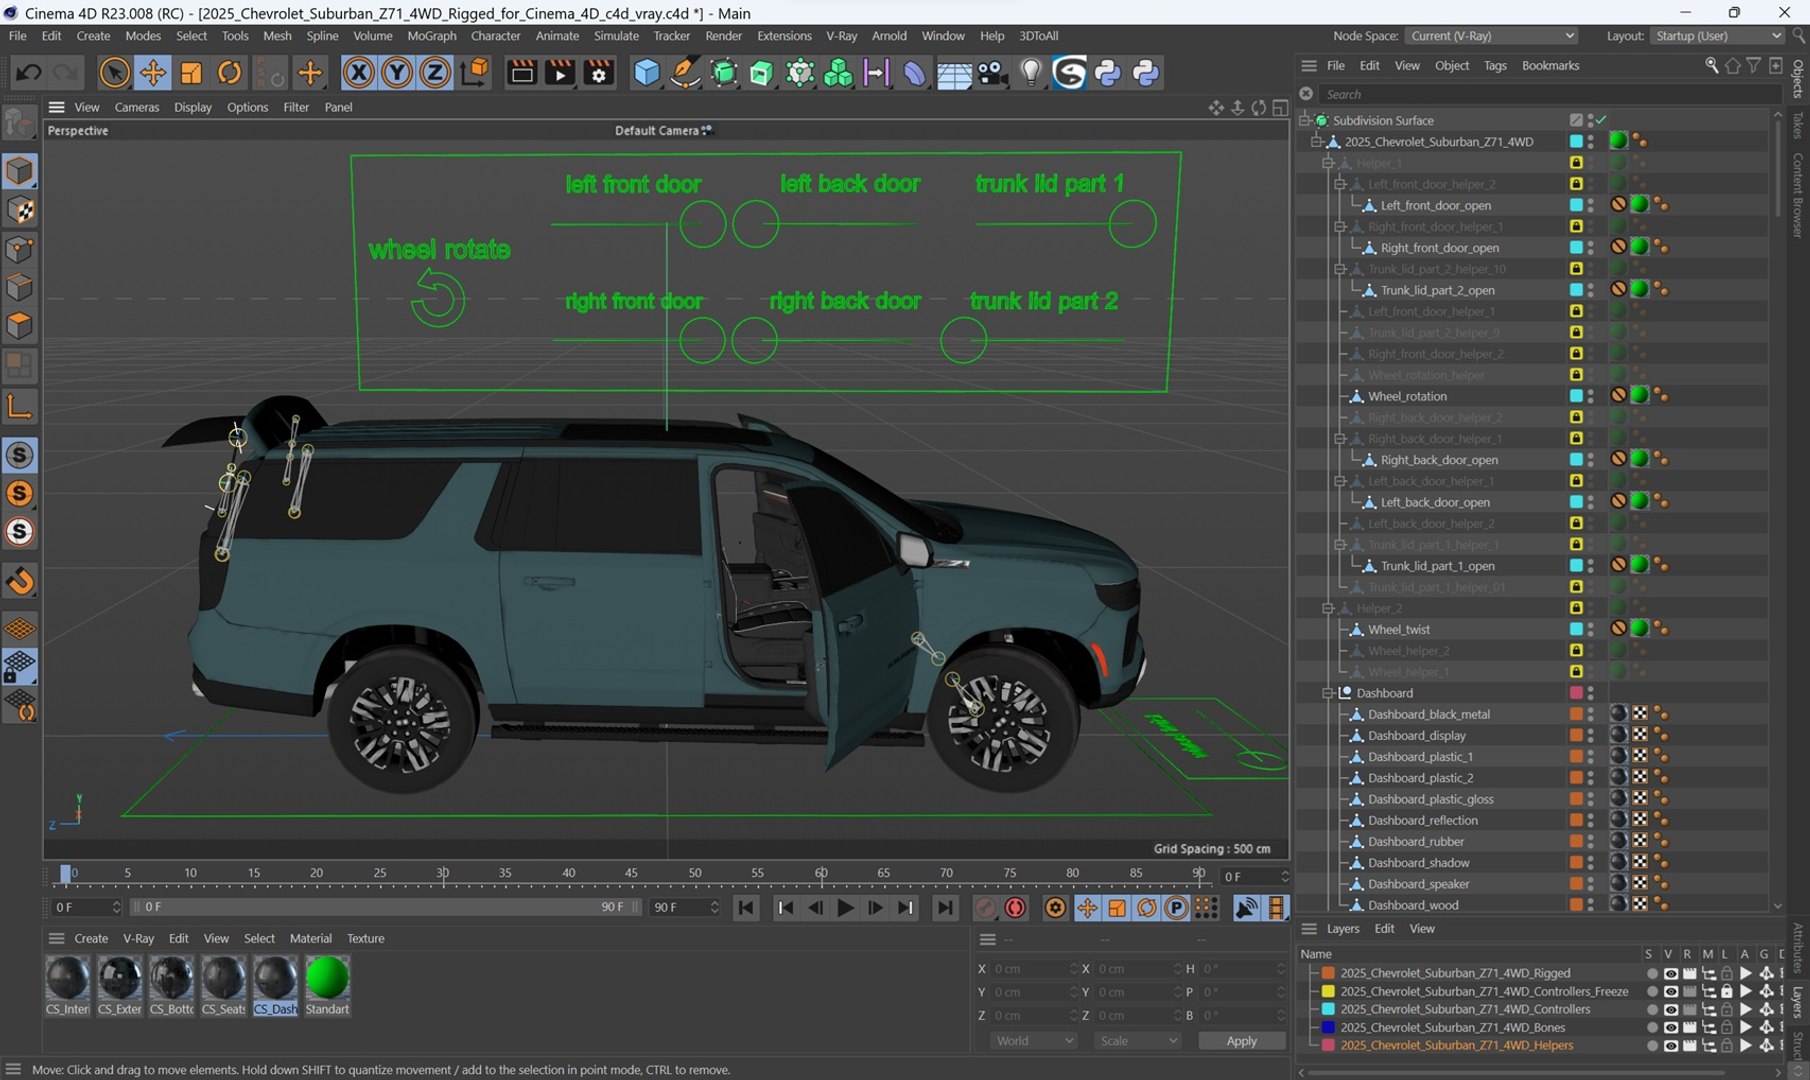This screenshot has height=1080, width=1810.
Task: Select the Scale tool
Action: coord(191,72)
